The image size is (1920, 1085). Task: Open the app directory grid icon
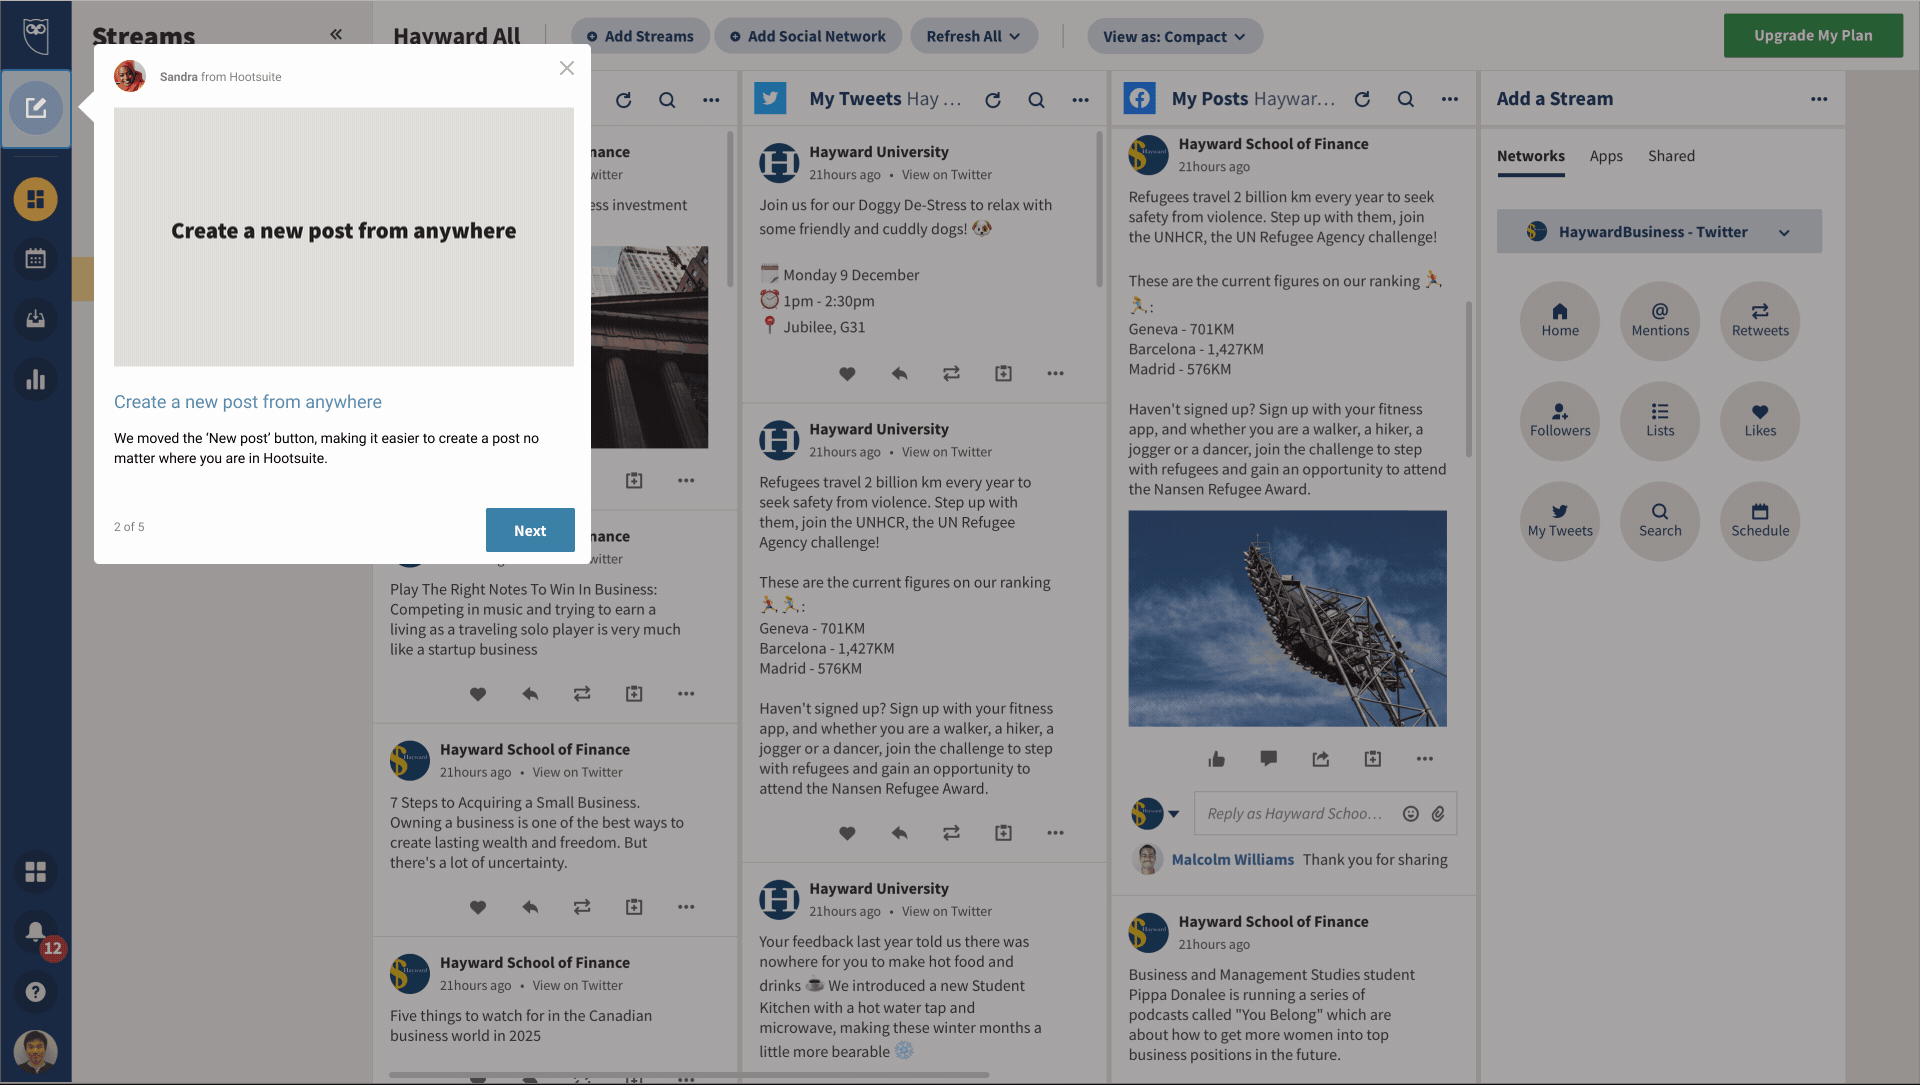click(x=36, y=872)
